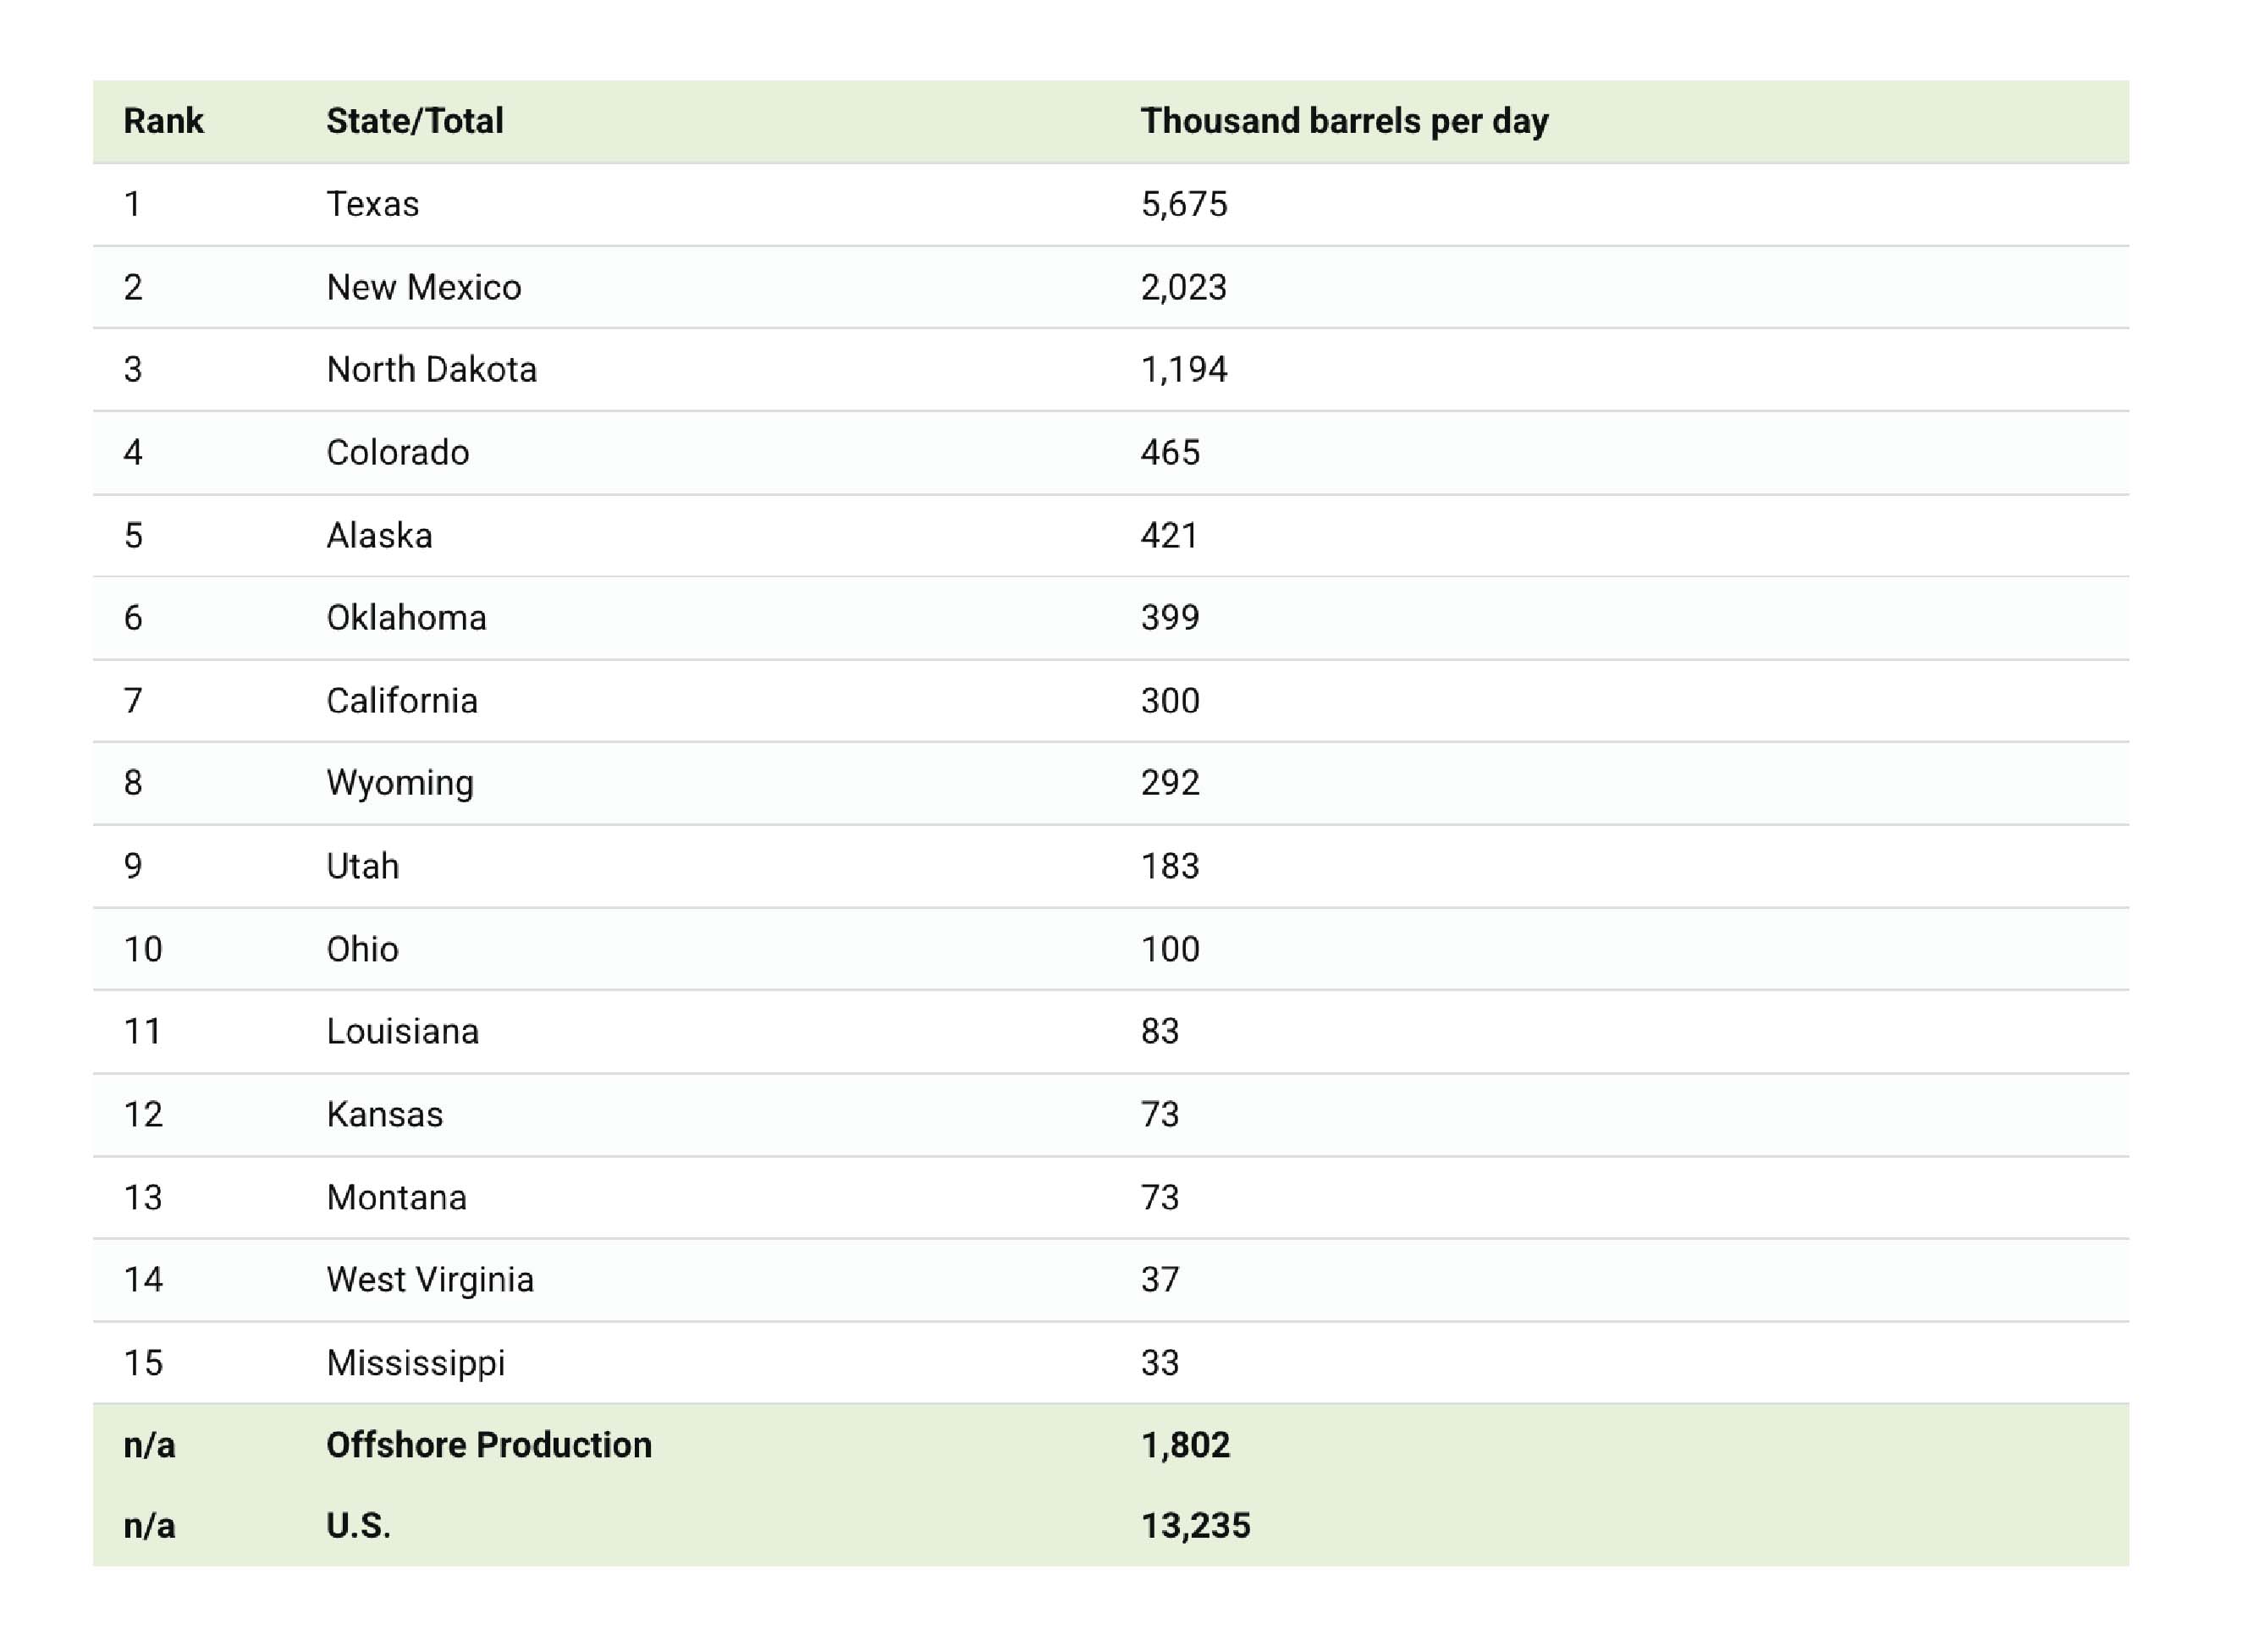Select the California row name
This screenshot has width=2248, height=1652.
click(401, 701)
